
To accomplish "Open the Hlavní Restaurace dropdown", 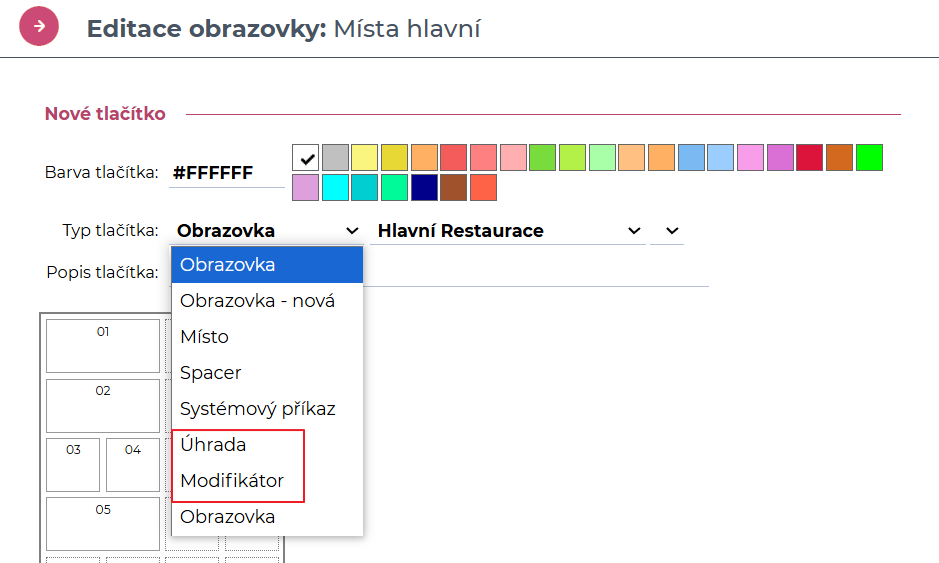I will point(508,231).
